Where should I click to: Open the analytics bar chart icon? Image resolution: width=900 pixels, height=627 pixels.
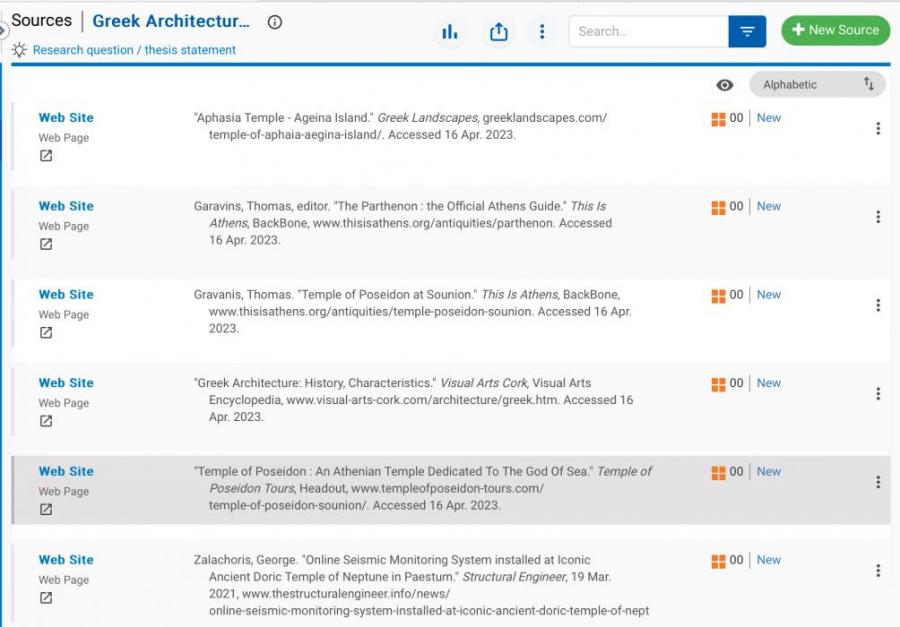point(450,32)
